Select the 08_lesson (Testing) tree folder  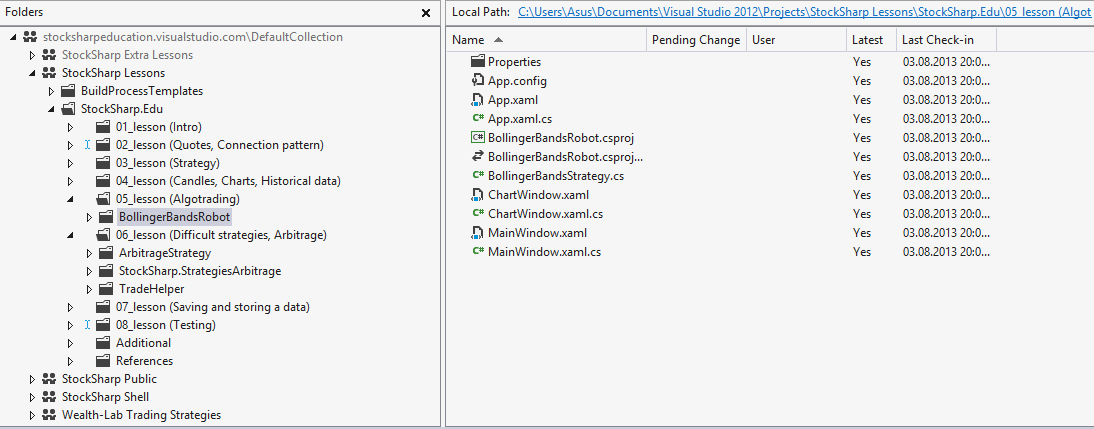coord(166,325)
